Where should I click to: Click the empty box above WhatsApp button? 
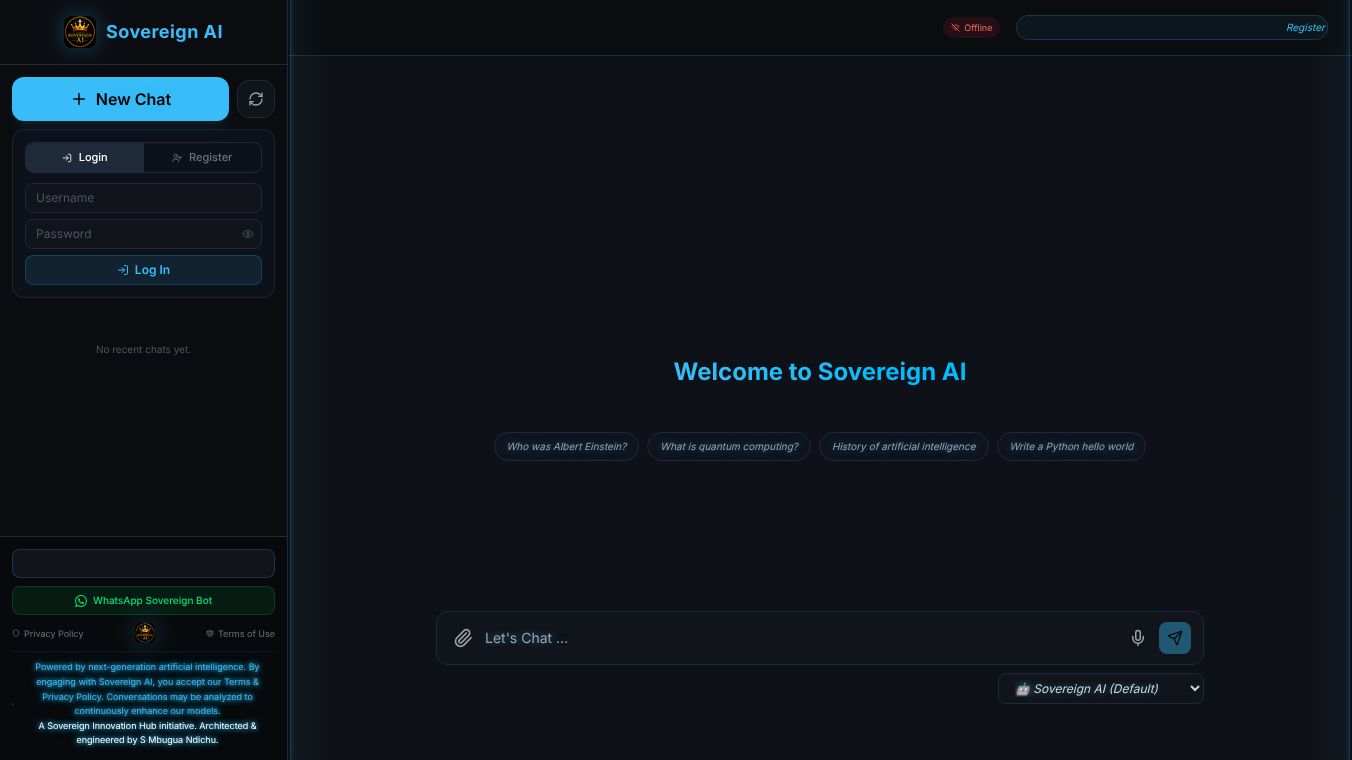[x=143, y=563]
